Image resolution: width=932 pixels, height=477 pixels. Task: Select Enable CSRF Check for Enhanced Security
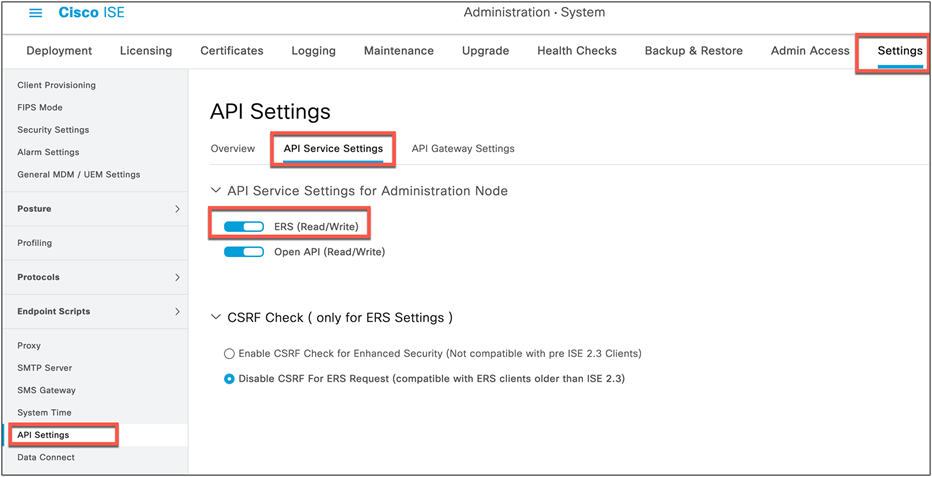coord(229,353)
